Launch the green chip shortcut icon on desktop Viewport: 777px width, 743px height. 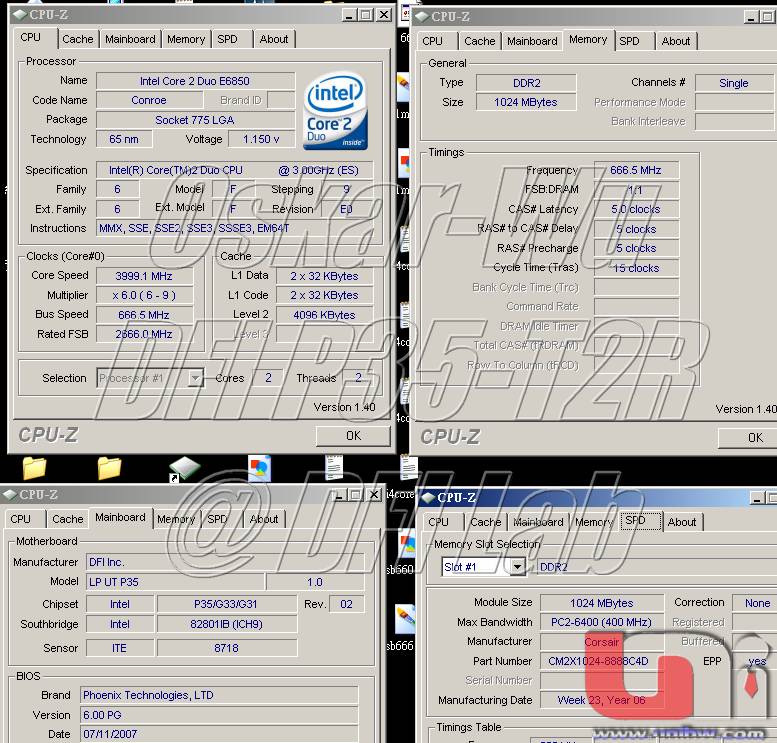184,468
